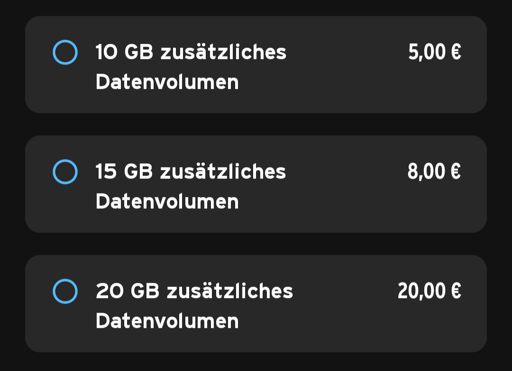This screenshot has width=512, height=371.
Task: Pick the blue circle beside the 8,00 € offer
Action: (65, 172)
